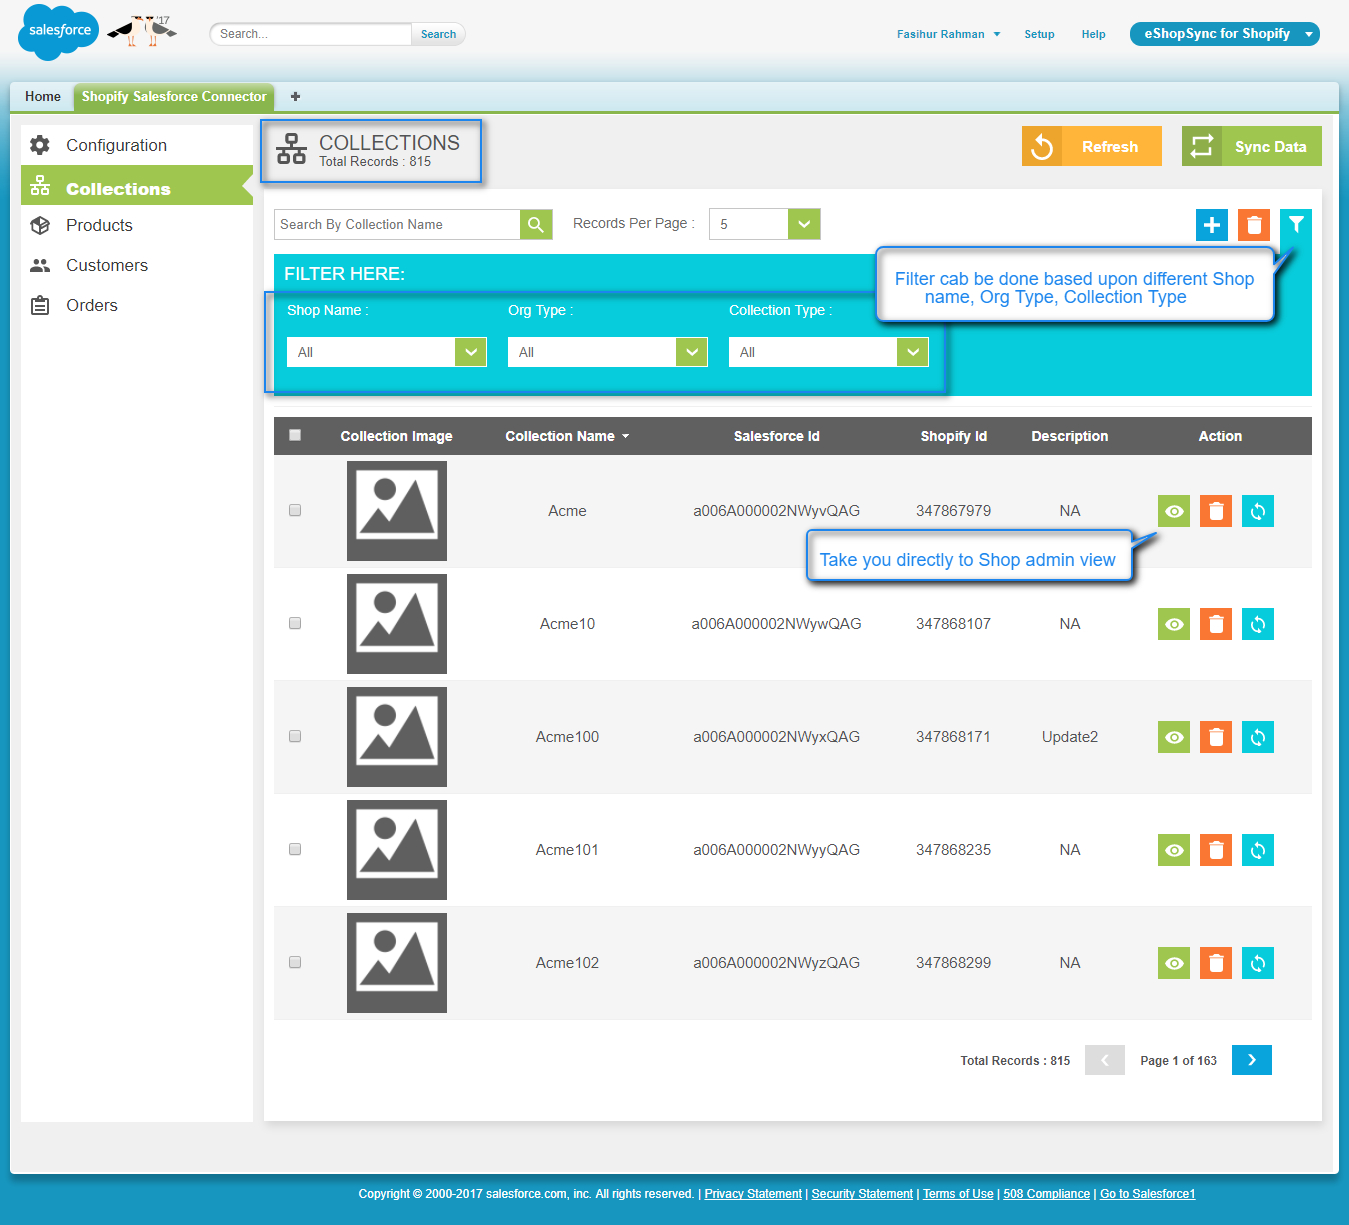Image resolution: width=1349 pixels, height=1225 pixels.
Task: Sync the Acme100 collection row
Action: [1258, 737]
